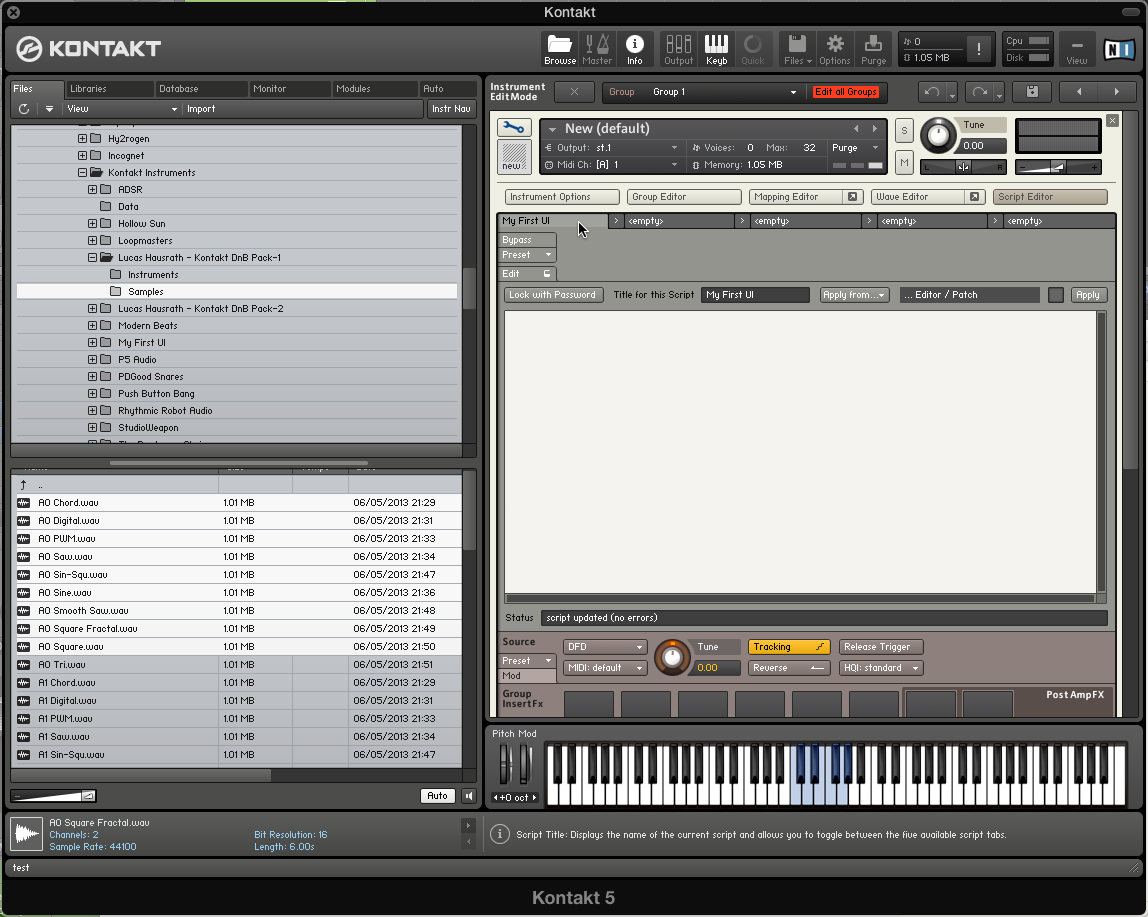Adjust the Source Tune knob
Viewport: 1148px width, 917px height.
click(x=671, y=657)
